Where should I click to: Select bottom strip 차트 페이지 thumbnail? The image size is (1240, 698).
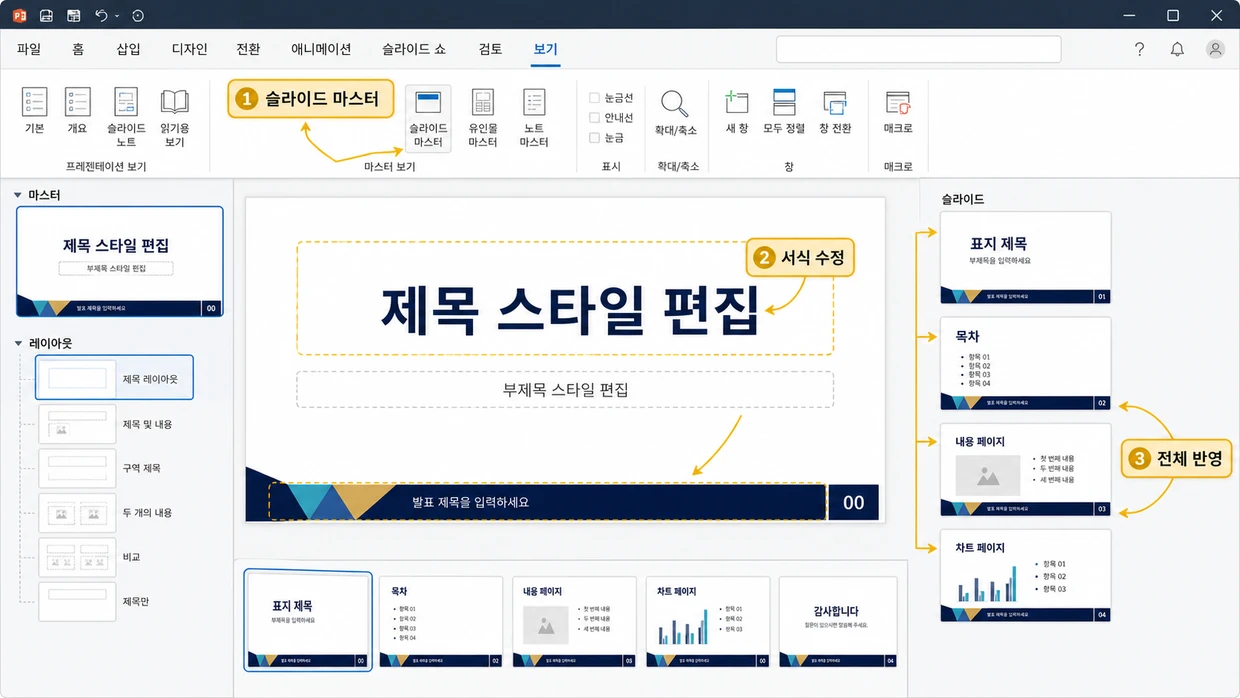coord(707,622)
